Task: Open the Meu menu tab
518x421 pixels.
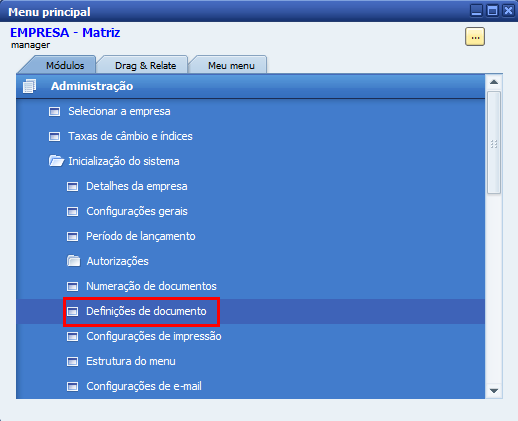Action: click(231, 65)
